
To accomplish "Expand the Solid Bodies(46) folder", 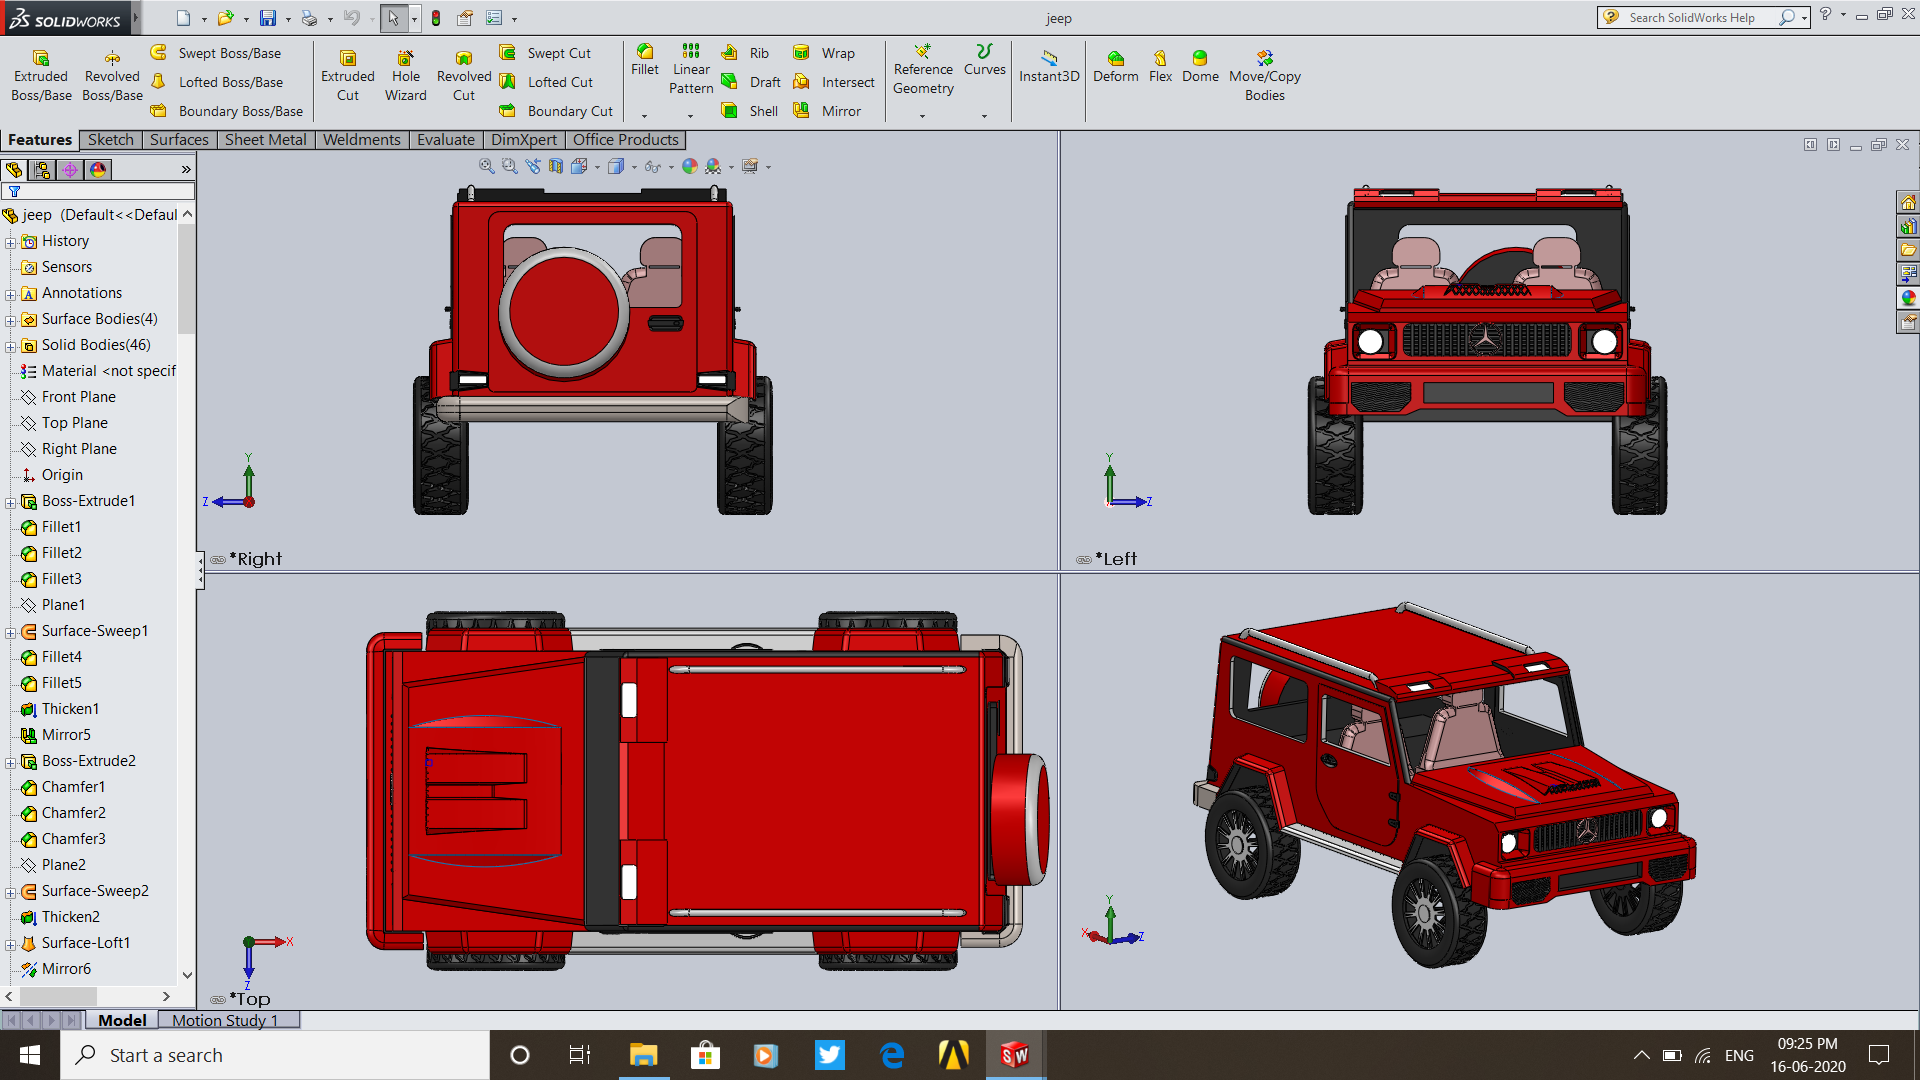I will click(x=10, y=346).
